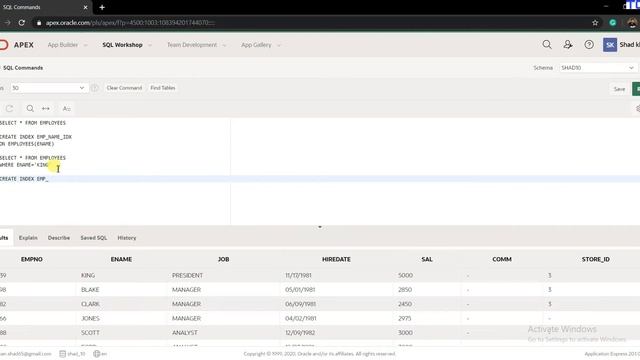The image size is (640, 360).
Task: Sort by the EMPNO column header
Action: tap(32, 259)
